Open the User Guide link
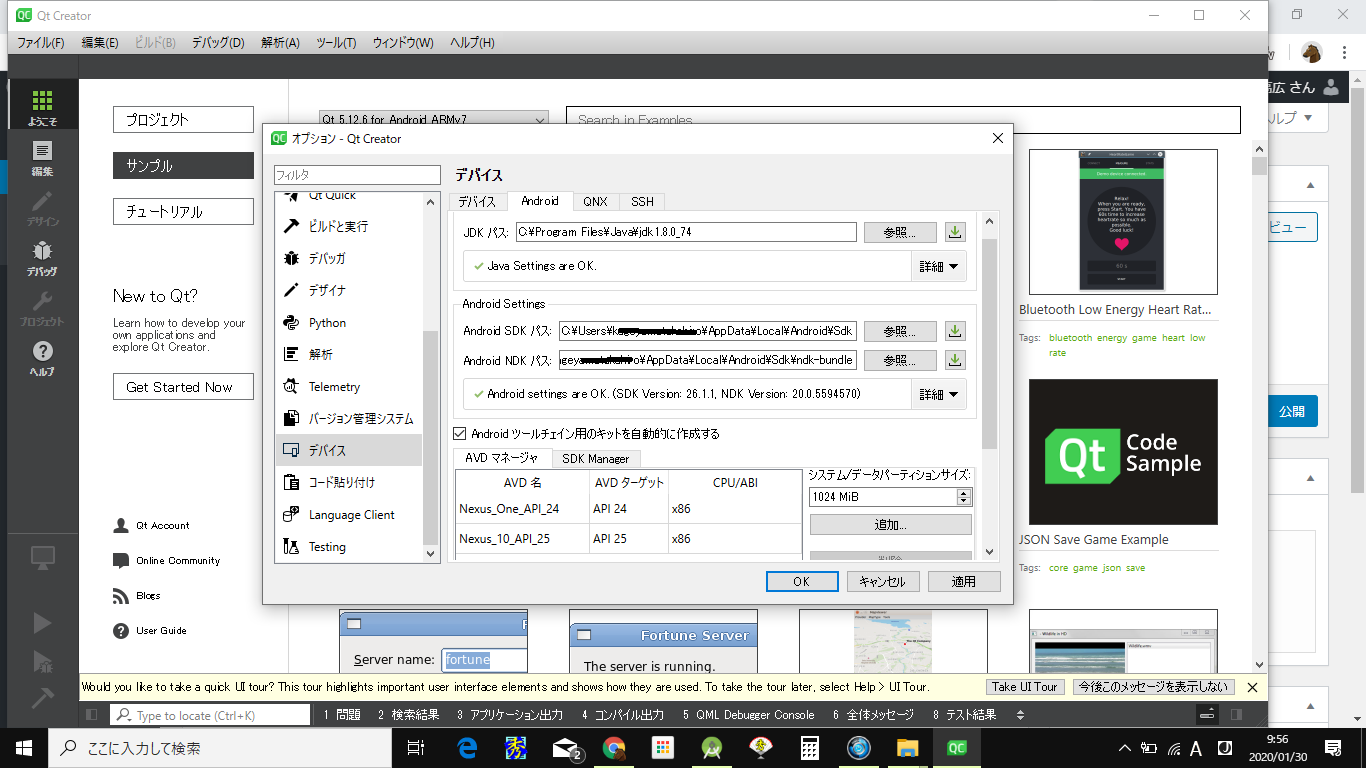The image size is (1366, 768). point(161,630)
